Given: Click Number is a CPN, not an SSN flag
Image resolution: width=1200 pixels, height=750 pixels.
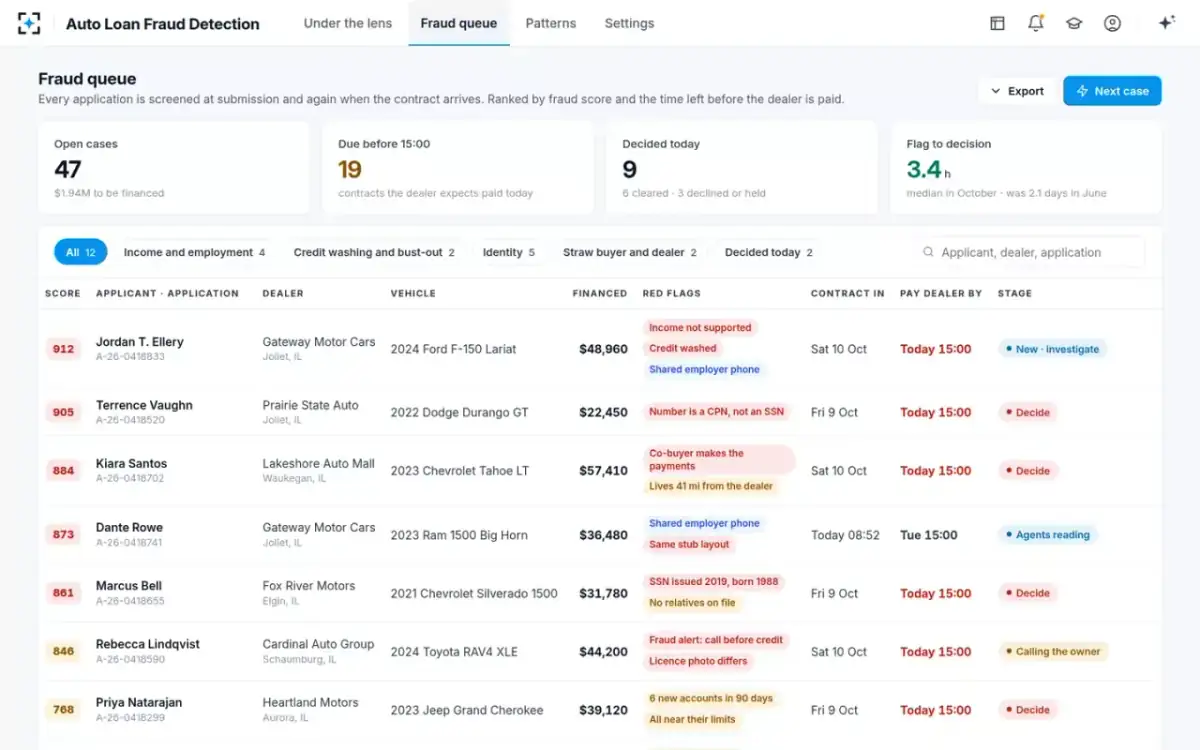Looking at the screenshot, I should [x=717, y=411].
